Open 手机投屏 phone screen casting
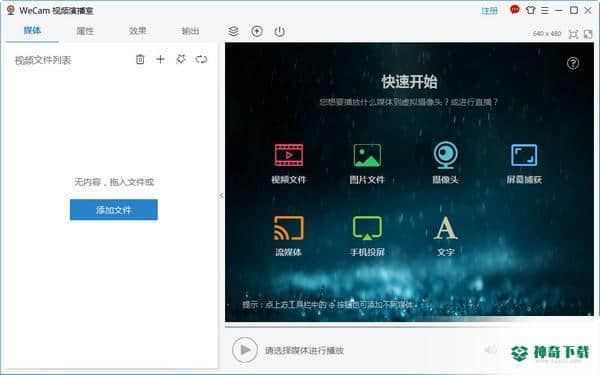This screenshot has height=375, width=600. [x=367, y=236]
